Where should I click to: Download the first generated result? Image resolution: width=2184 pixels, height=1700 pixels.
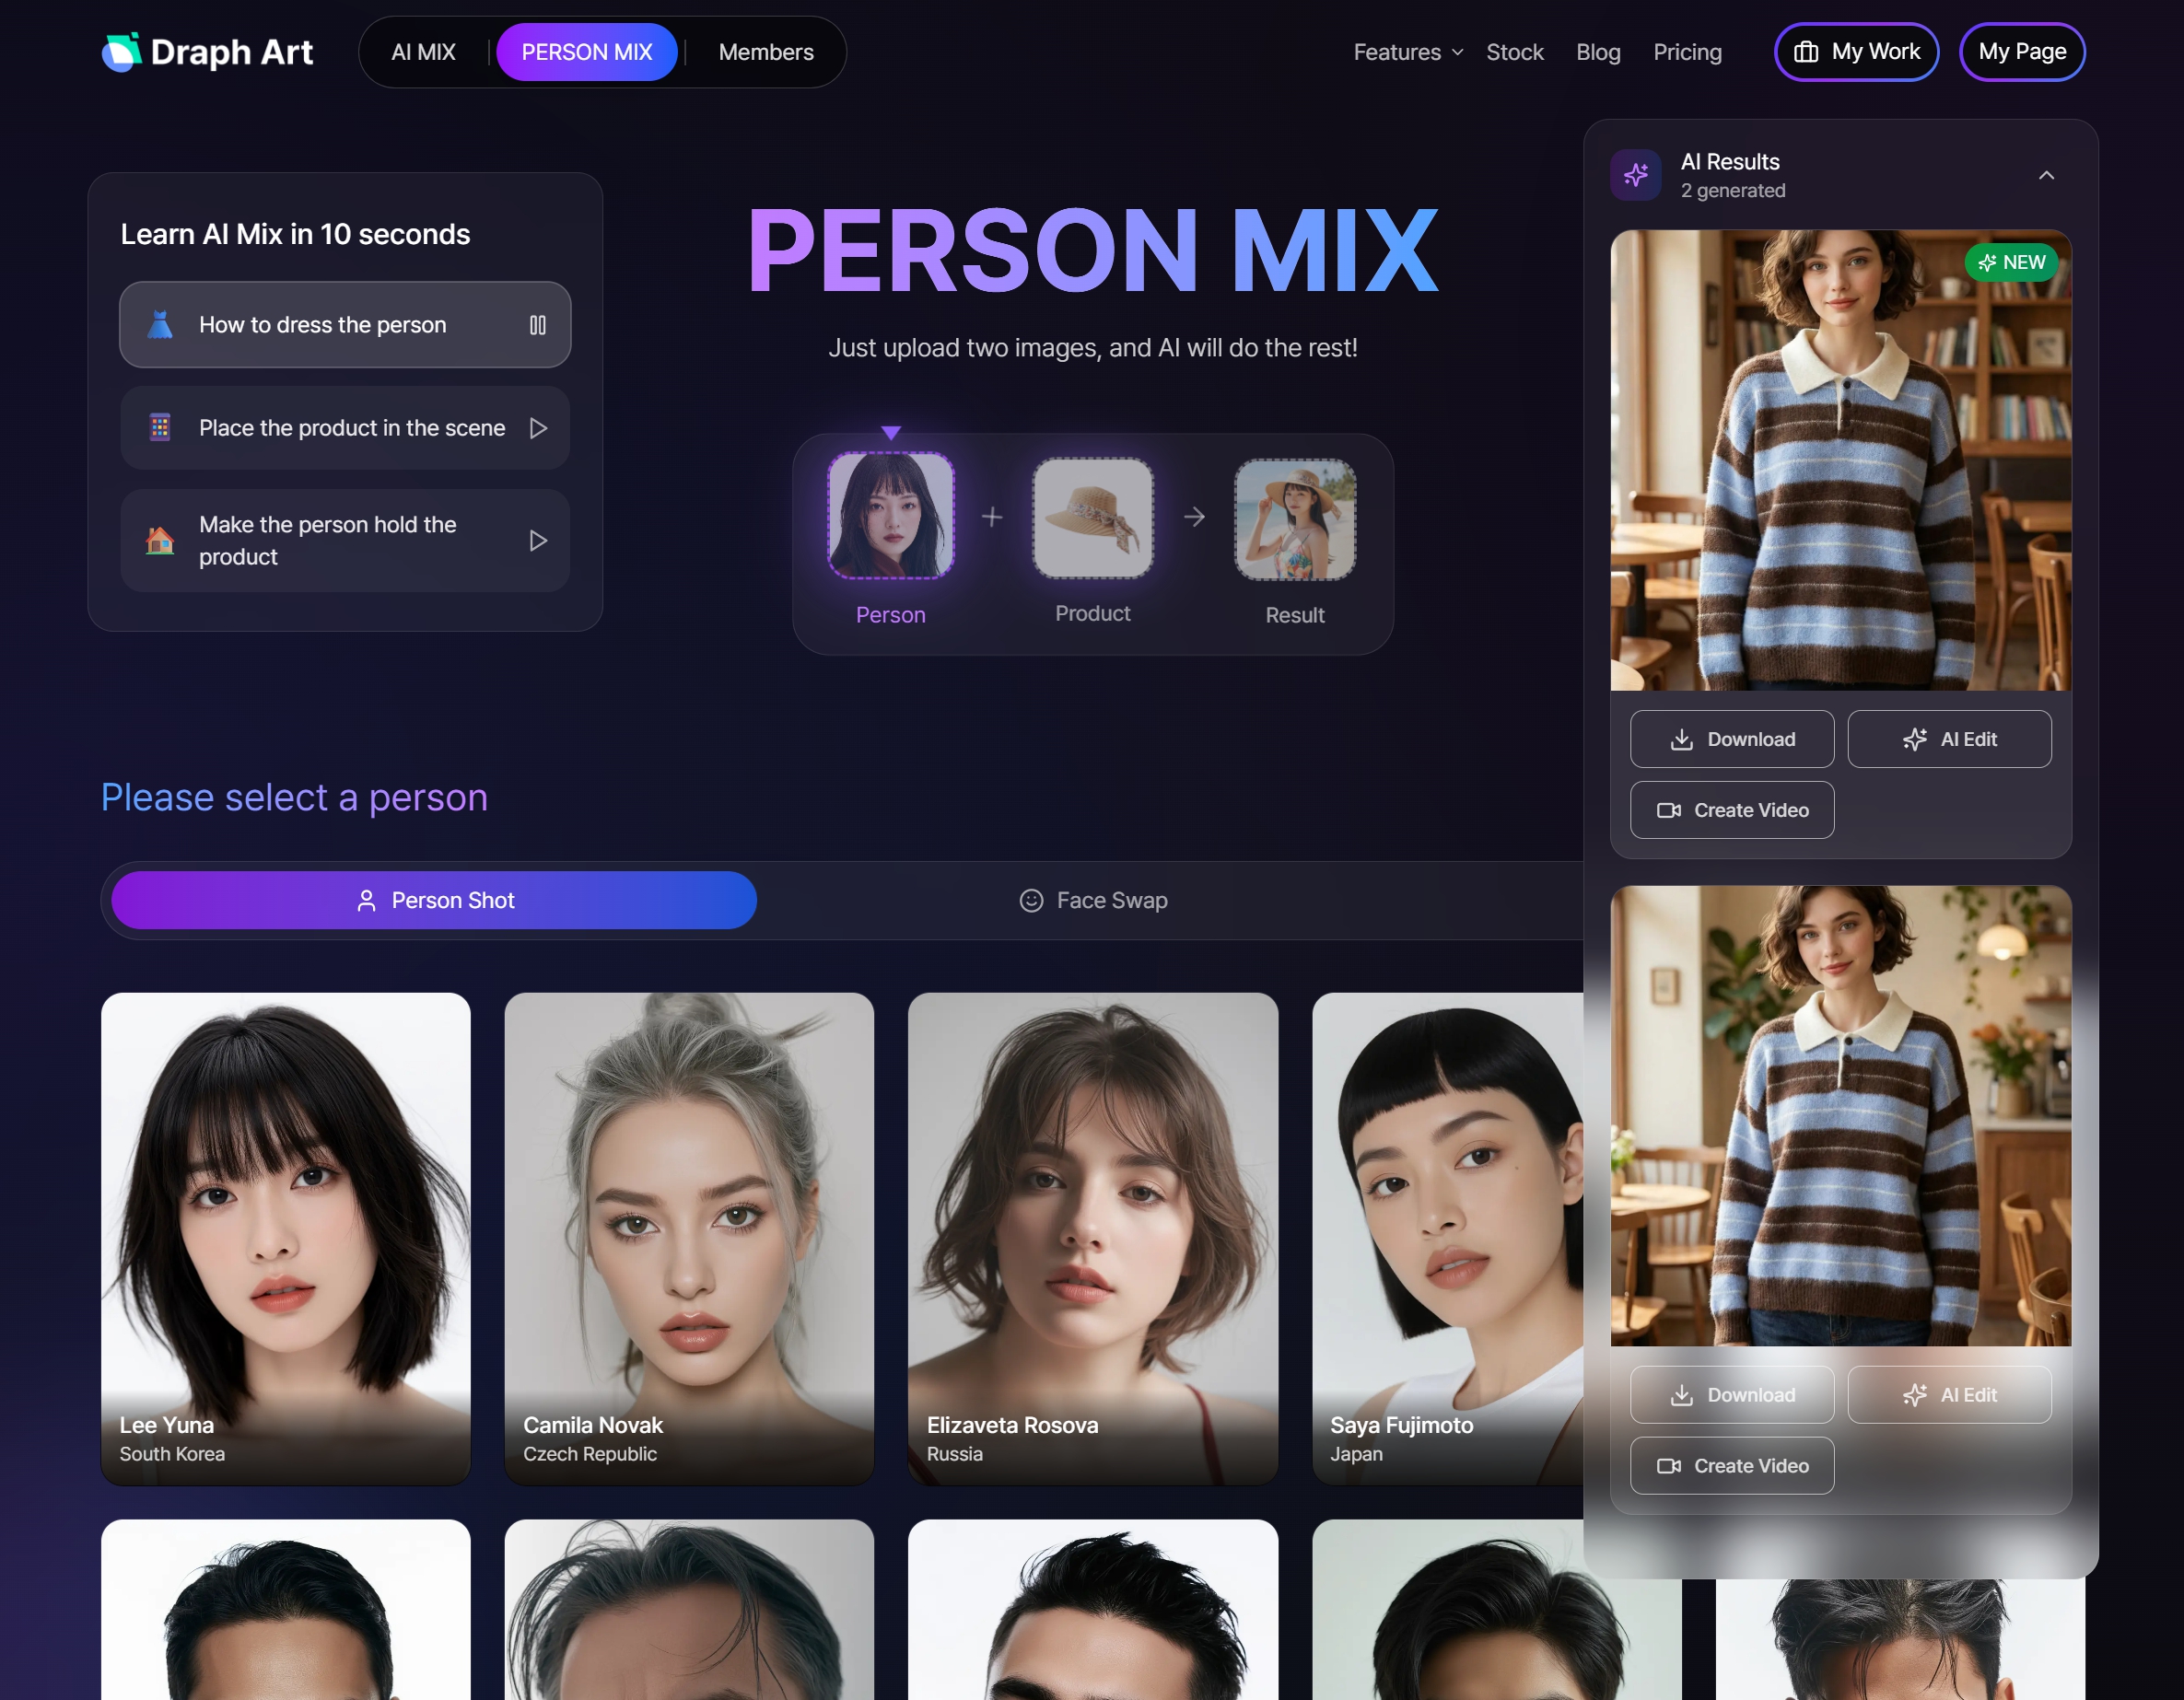[x=1732, y=739]
